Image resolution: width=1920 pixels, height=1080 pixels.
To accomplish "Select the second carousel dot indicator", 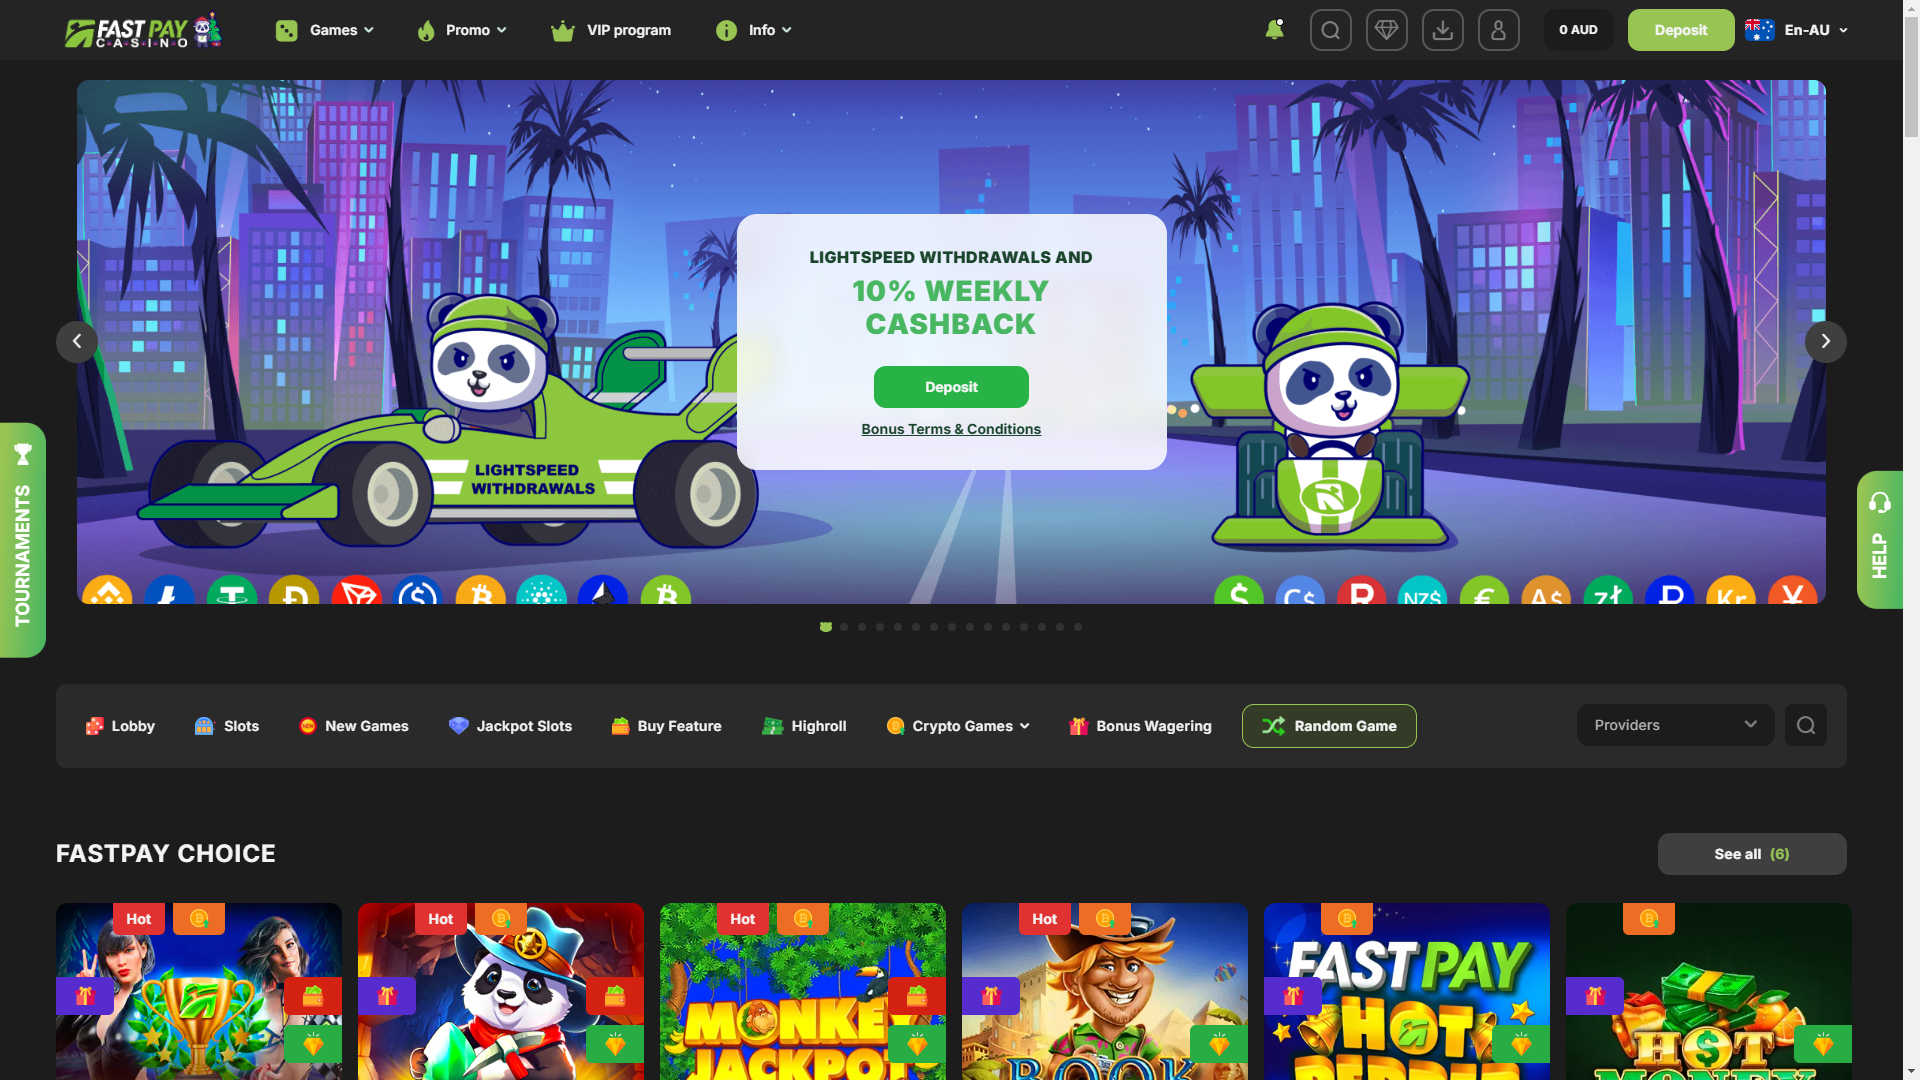I will [844, 627].
